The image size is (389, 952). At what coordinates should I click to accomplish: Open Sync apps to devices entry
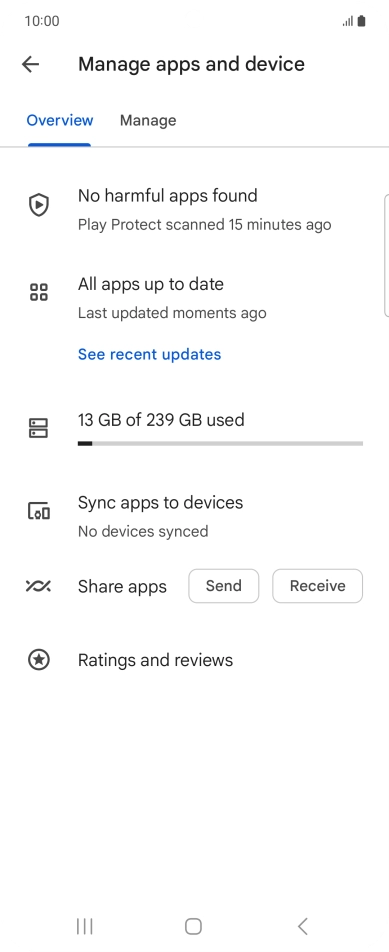coord(194,516)
